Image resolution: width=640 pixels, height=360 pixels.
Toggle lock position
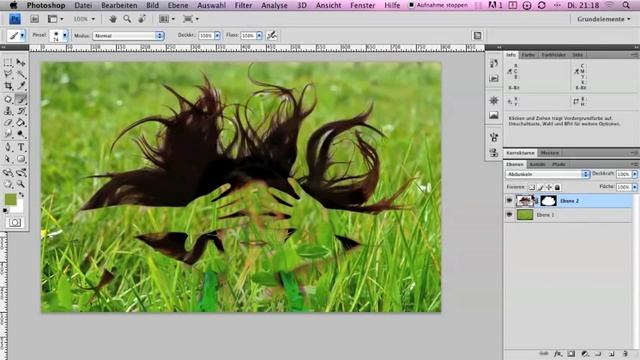tap(549, 187)
